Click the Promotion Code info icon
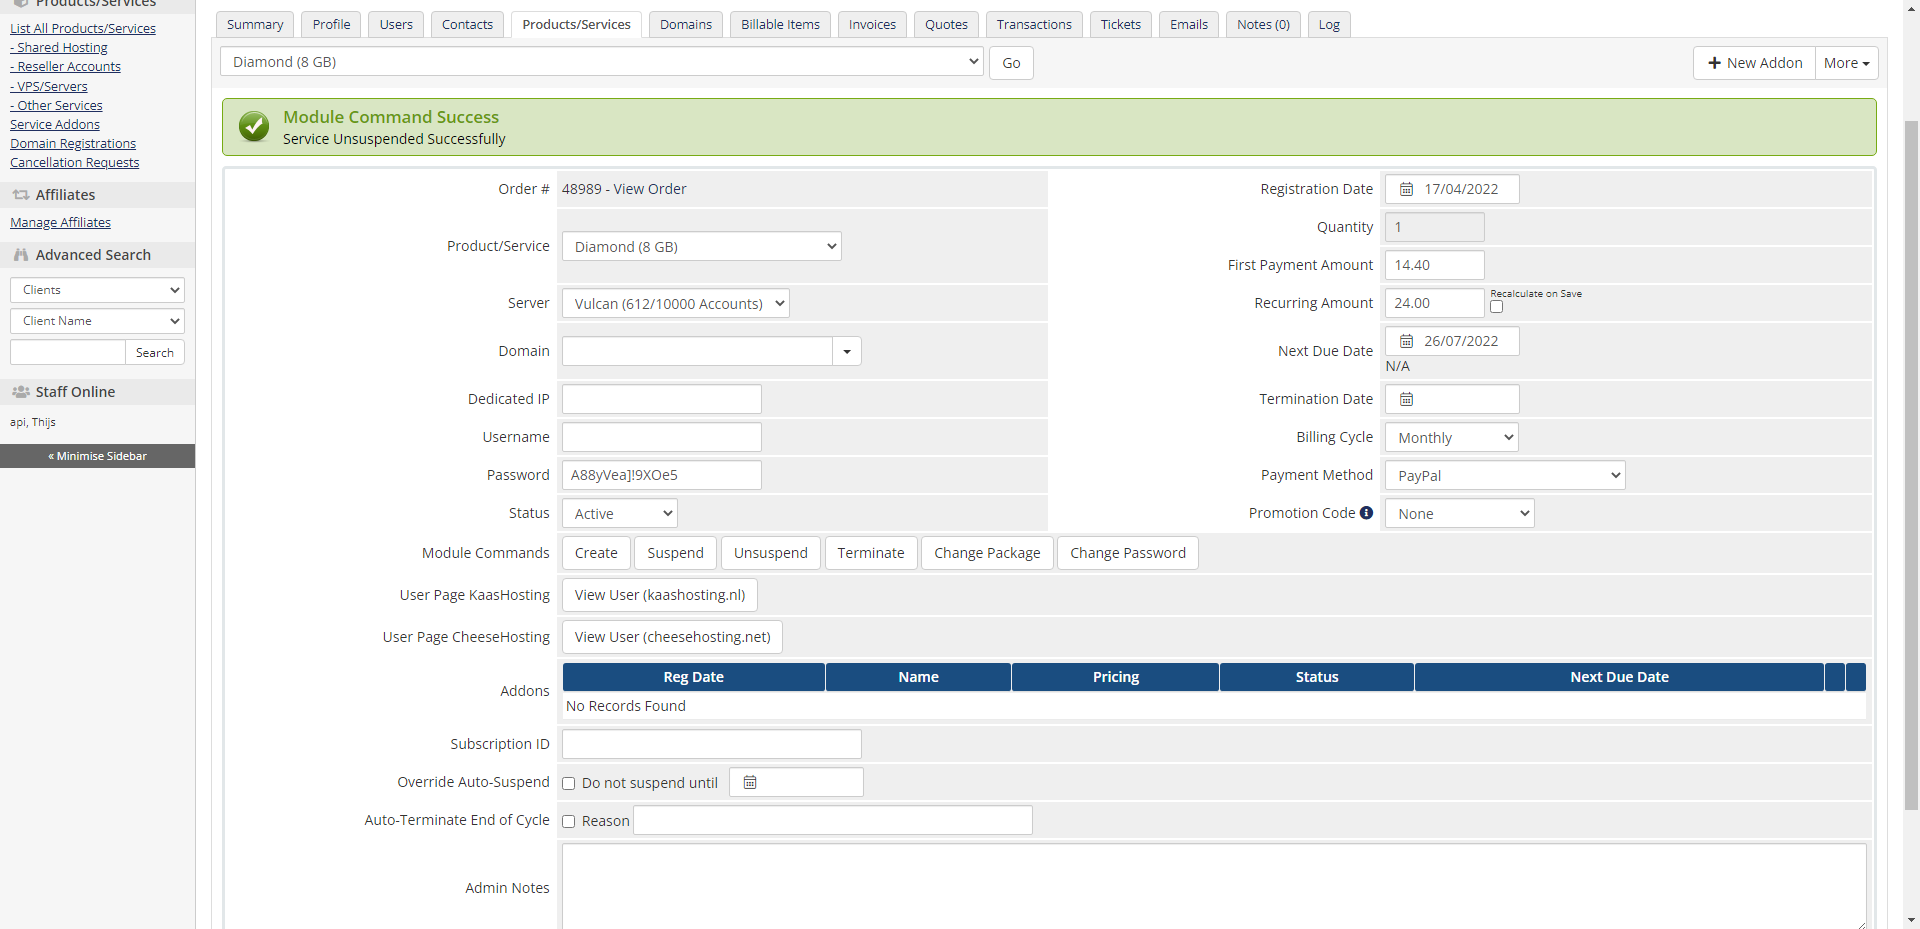The height and width of the screenshot is (929, 1920). coord(1366,513)
